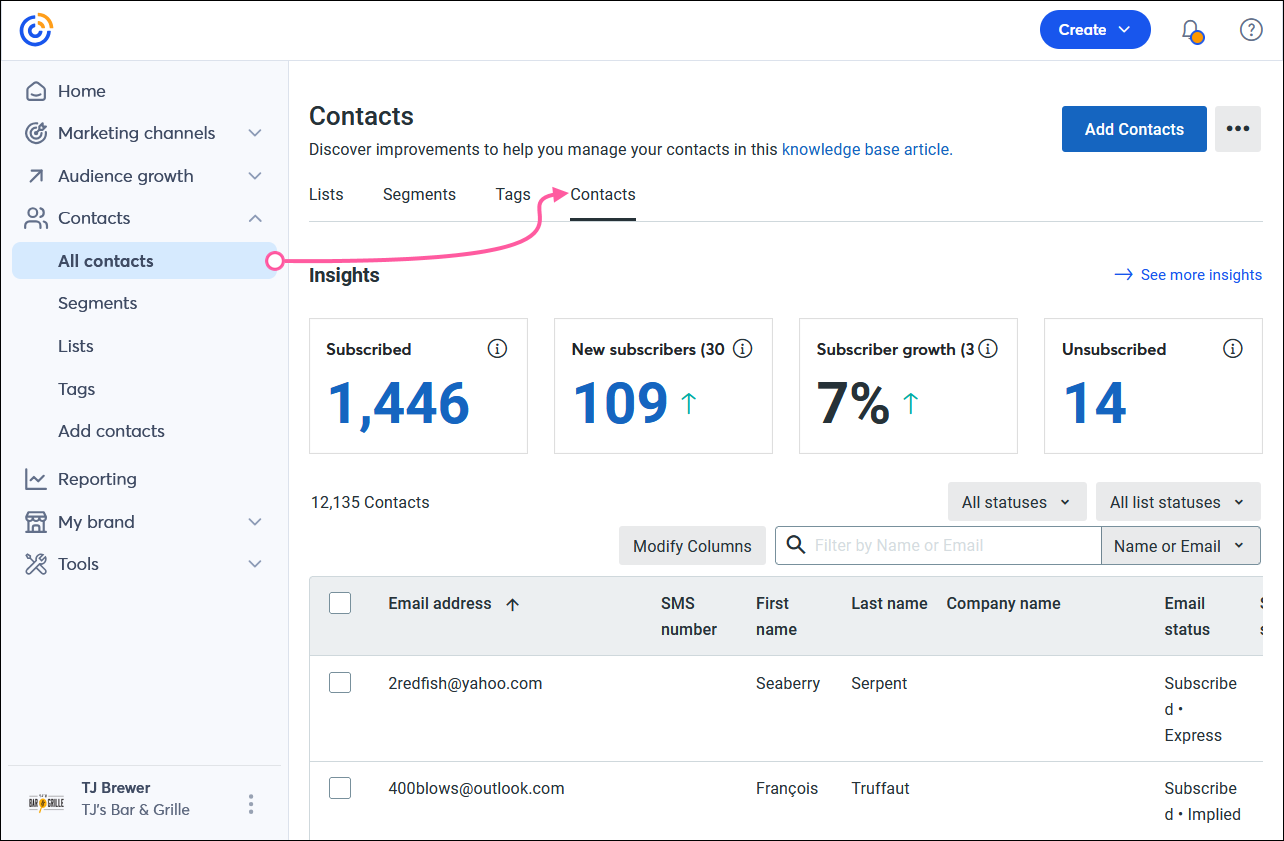
Task: Show info for Subscribed card
Action: (497, 349)
